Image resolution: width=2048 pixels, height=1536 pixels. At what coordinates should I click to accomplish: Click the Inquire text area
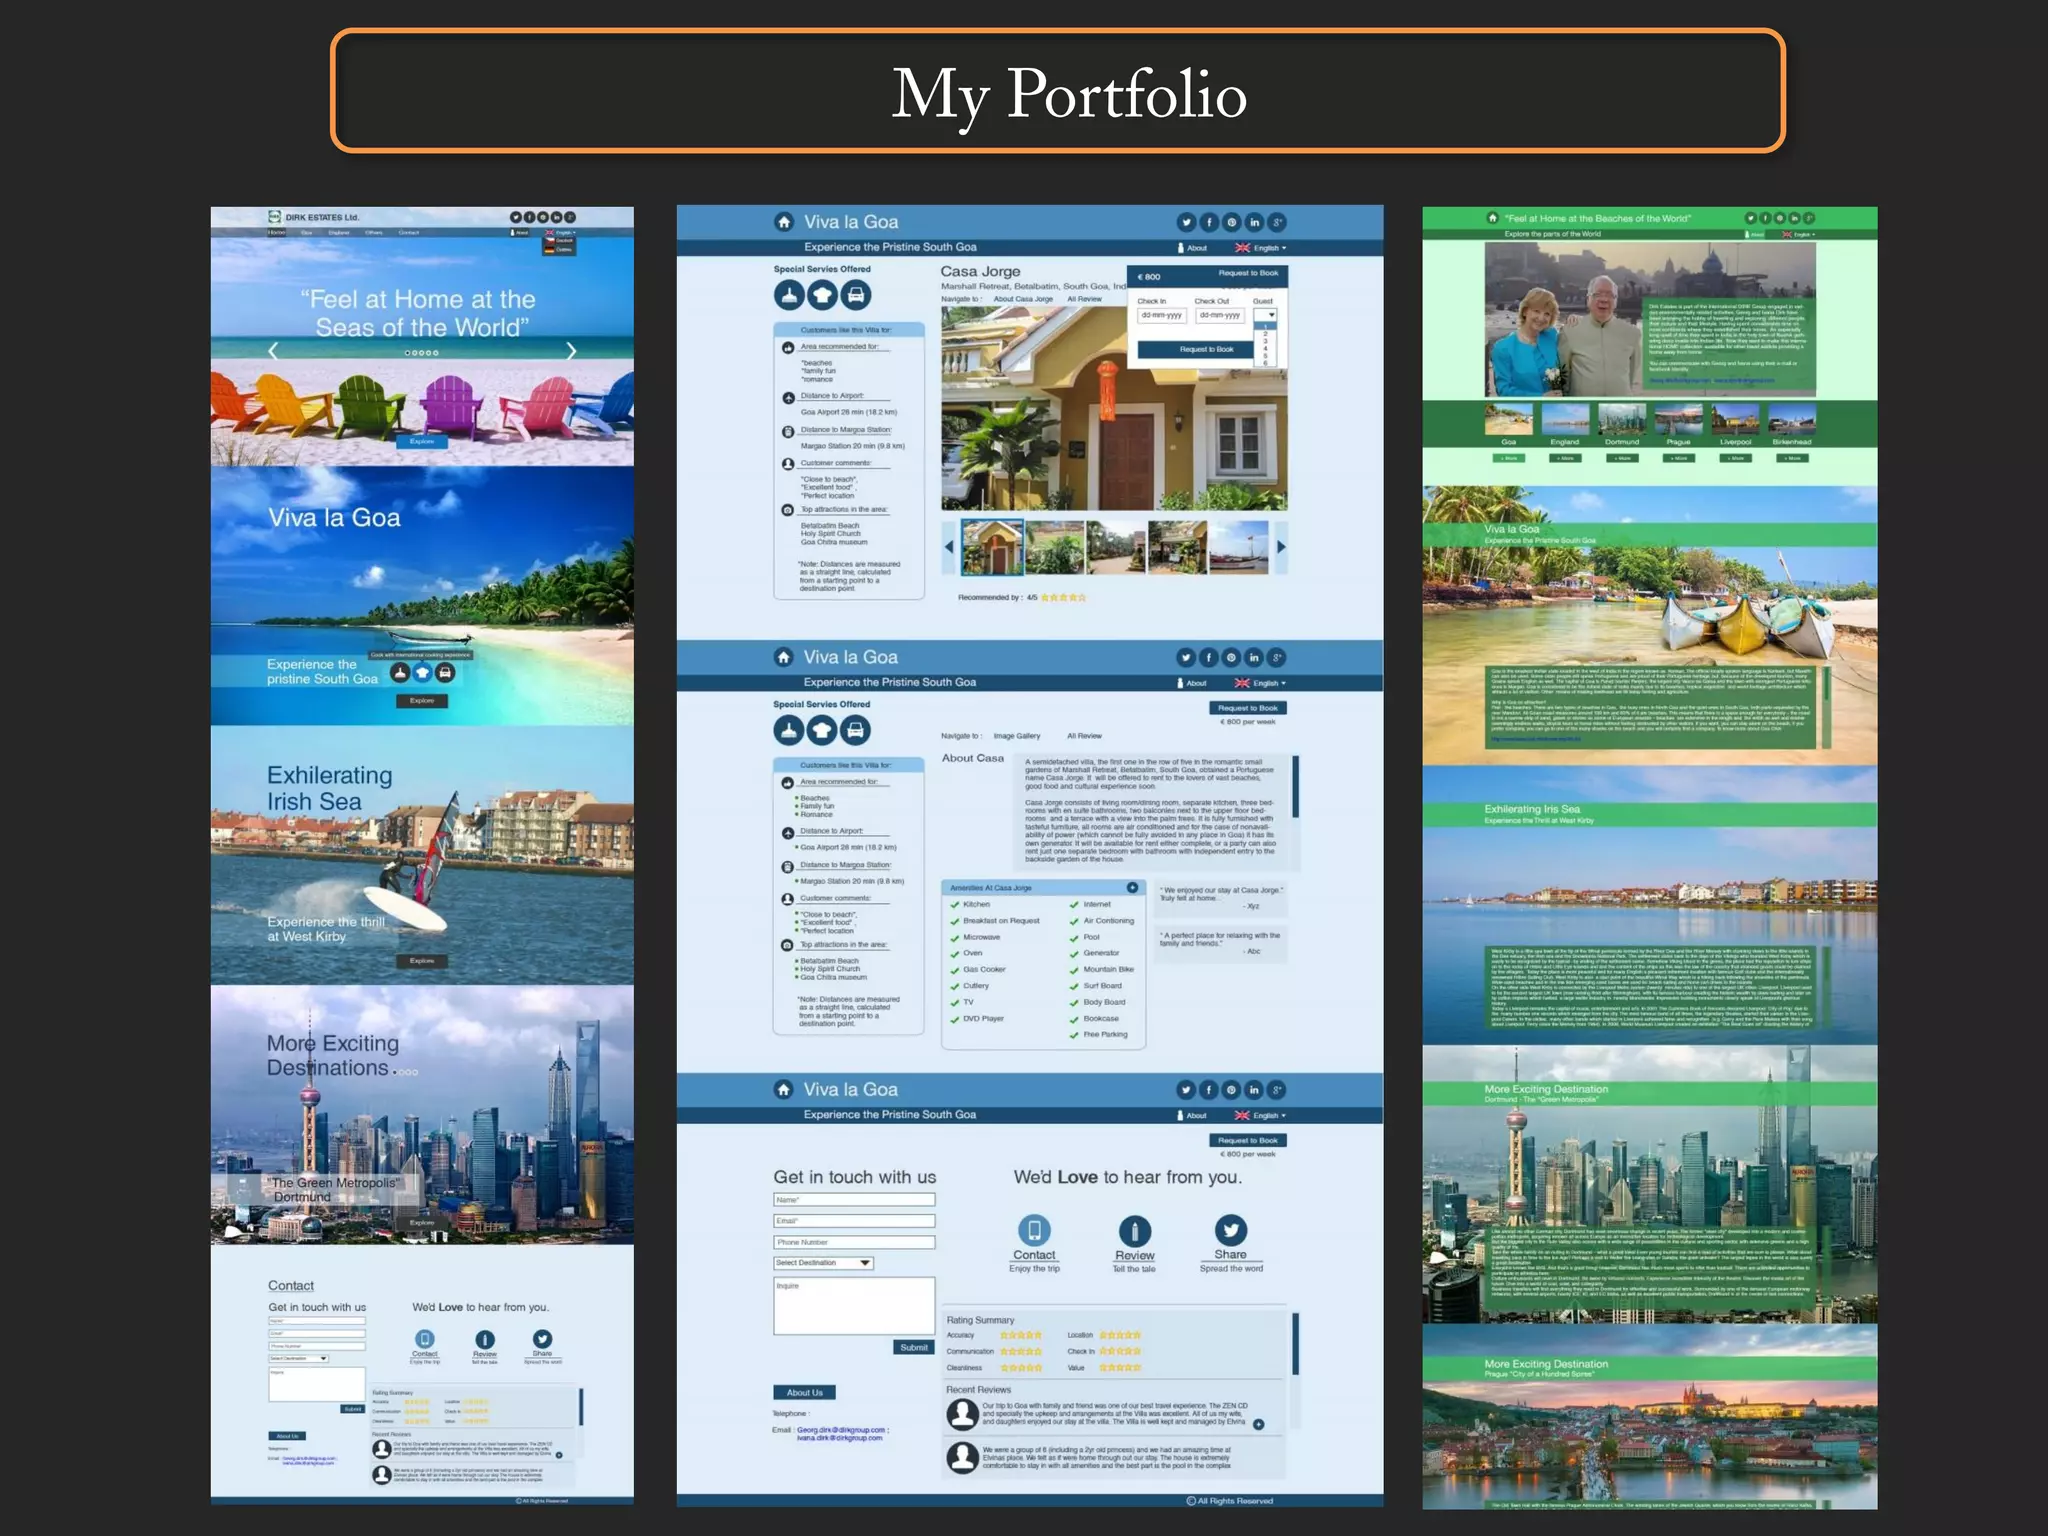[854, 1306]
